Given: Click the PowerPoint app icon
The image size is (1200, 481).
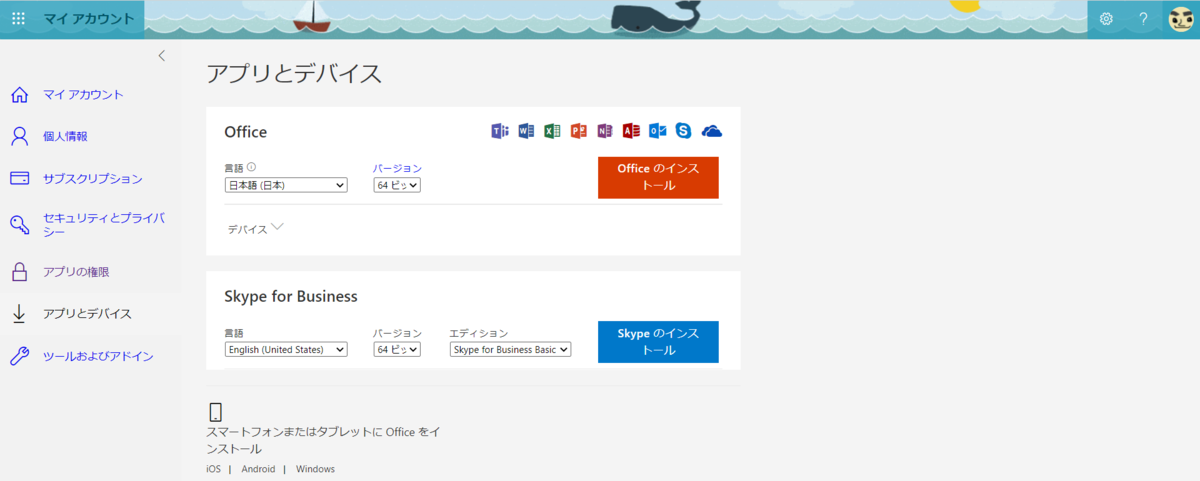Looking at the screenshot, I should click(578, 131).
